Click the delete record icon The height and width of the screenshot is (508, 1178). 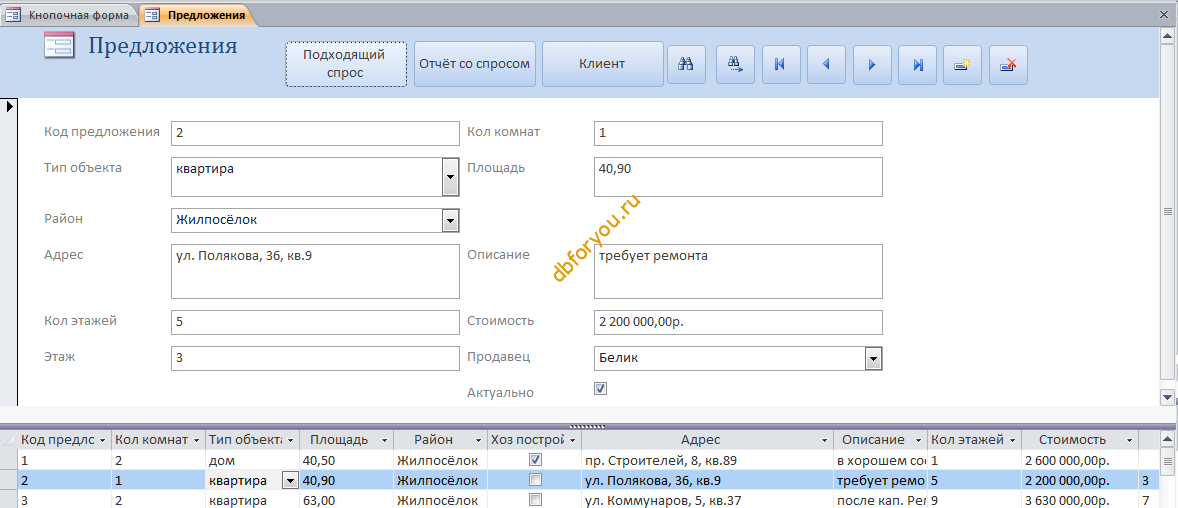click(x=1008, y=65)
